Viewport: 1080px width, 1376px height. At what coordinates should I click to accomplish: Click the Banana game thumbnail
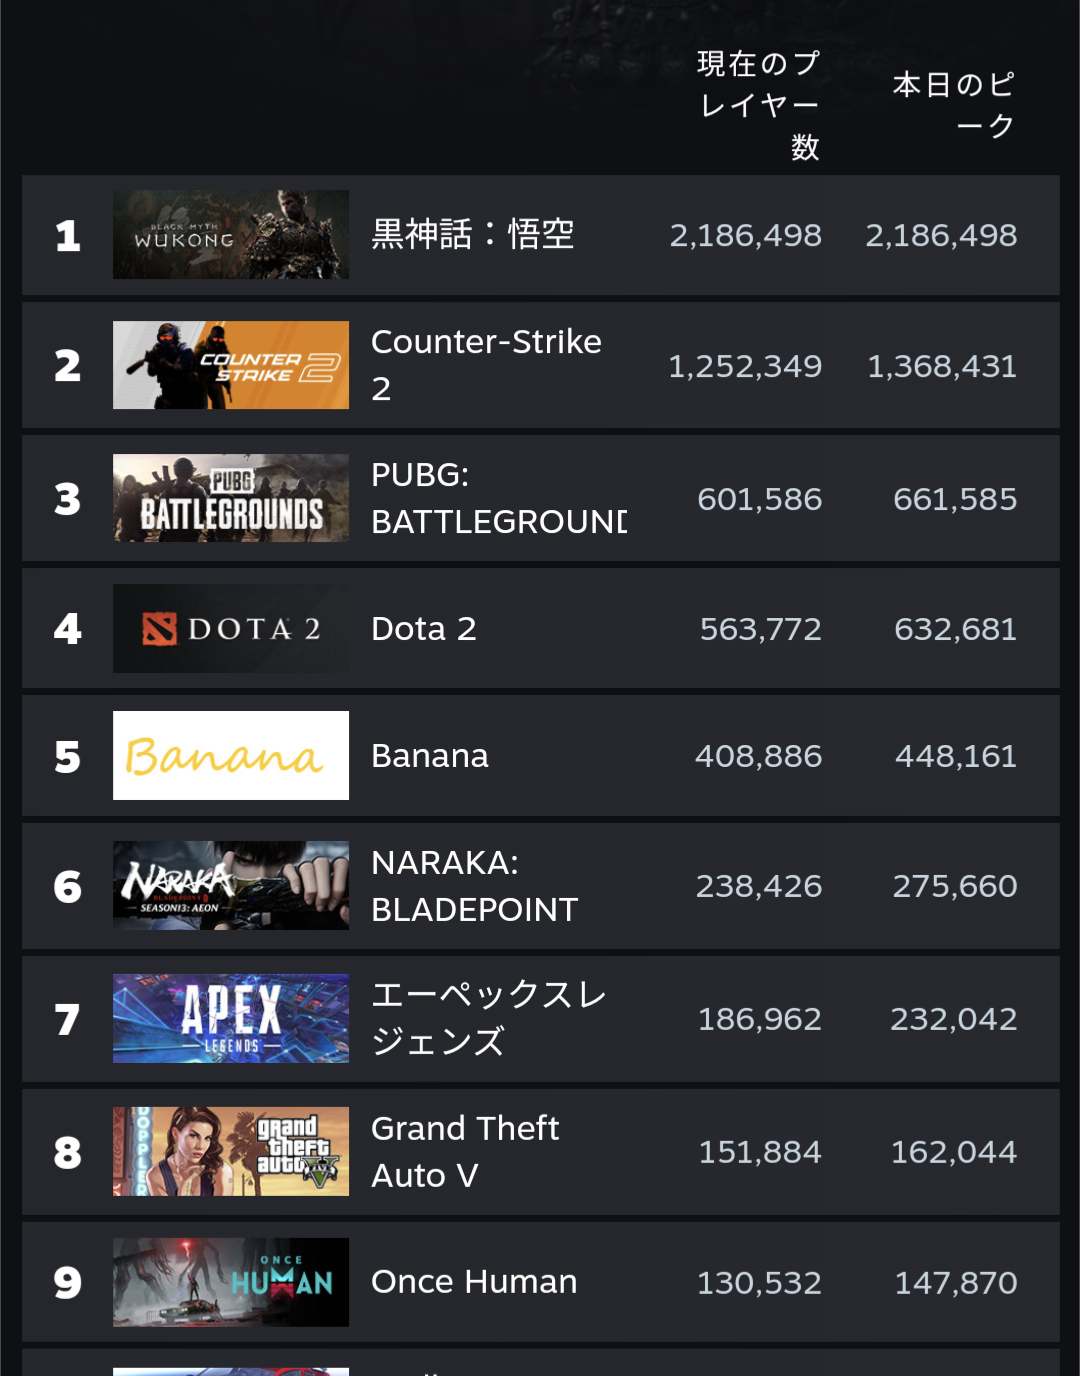click(231, 755)
